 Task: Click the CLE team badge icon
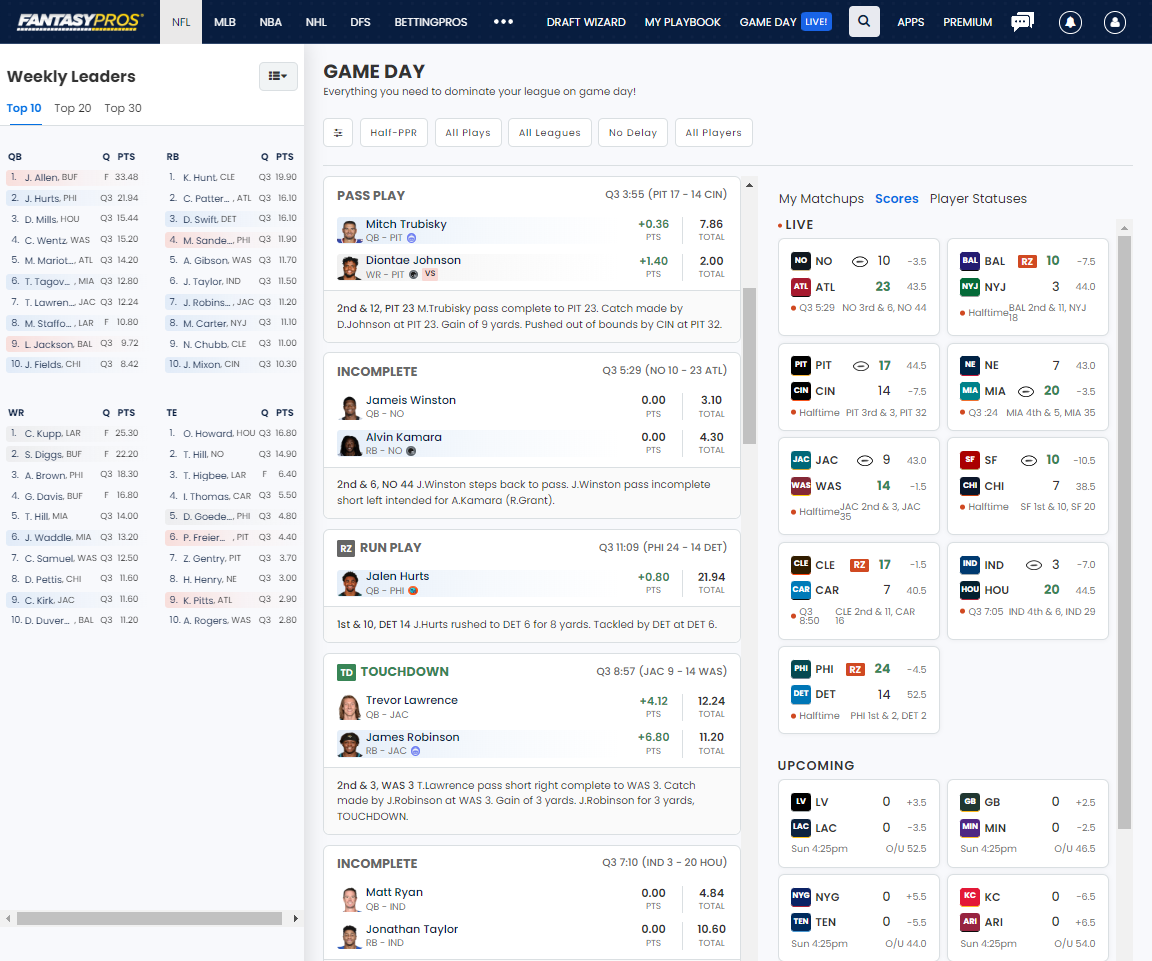pyautogui.click(x=801, y=564)
